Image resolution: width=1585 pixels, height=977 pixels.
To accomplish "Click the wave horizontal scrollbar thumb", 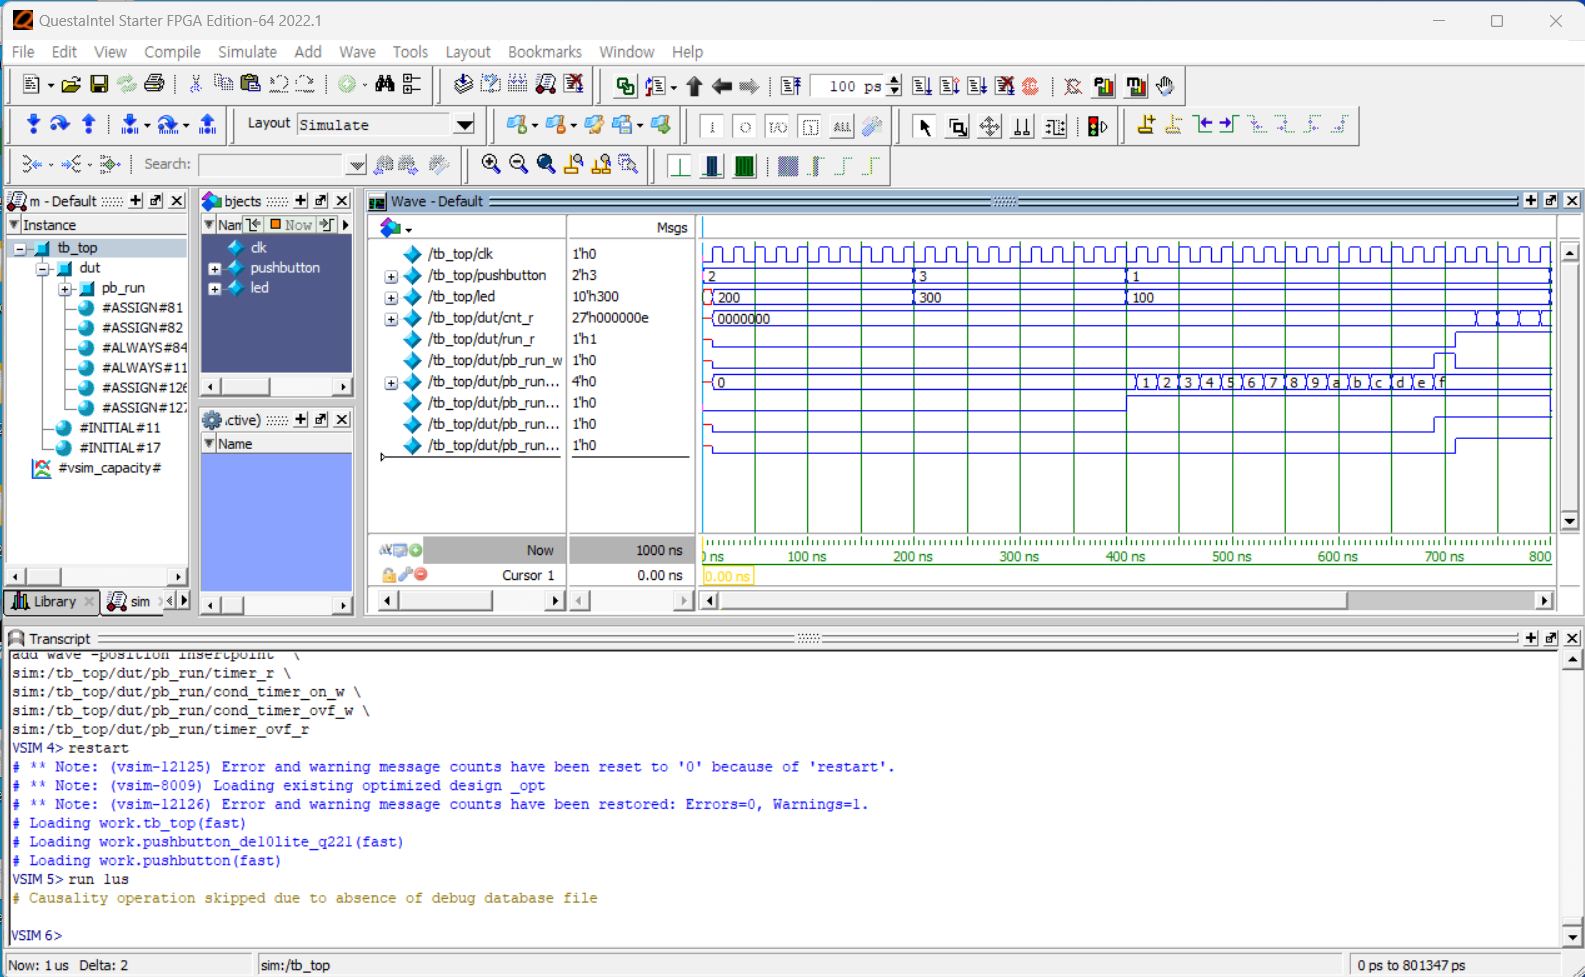I will (x=1033, y=601).
